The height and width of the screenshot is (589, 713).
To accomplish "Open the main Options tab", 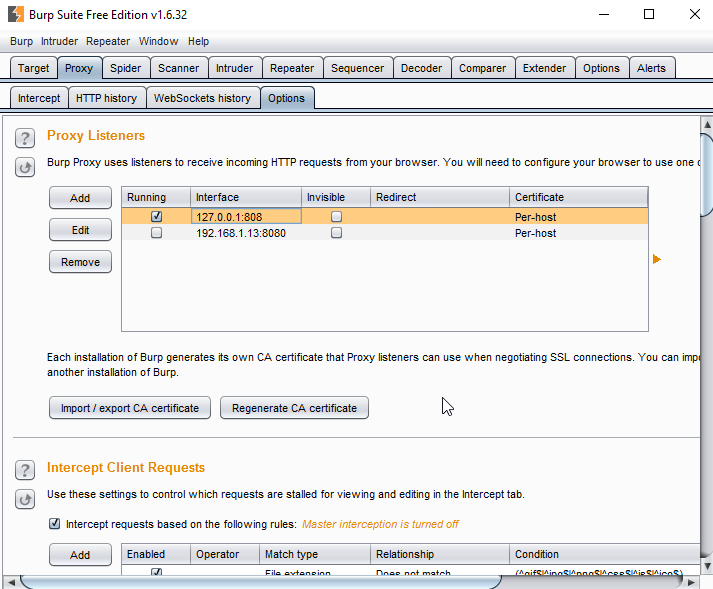I will pos(601,68).
